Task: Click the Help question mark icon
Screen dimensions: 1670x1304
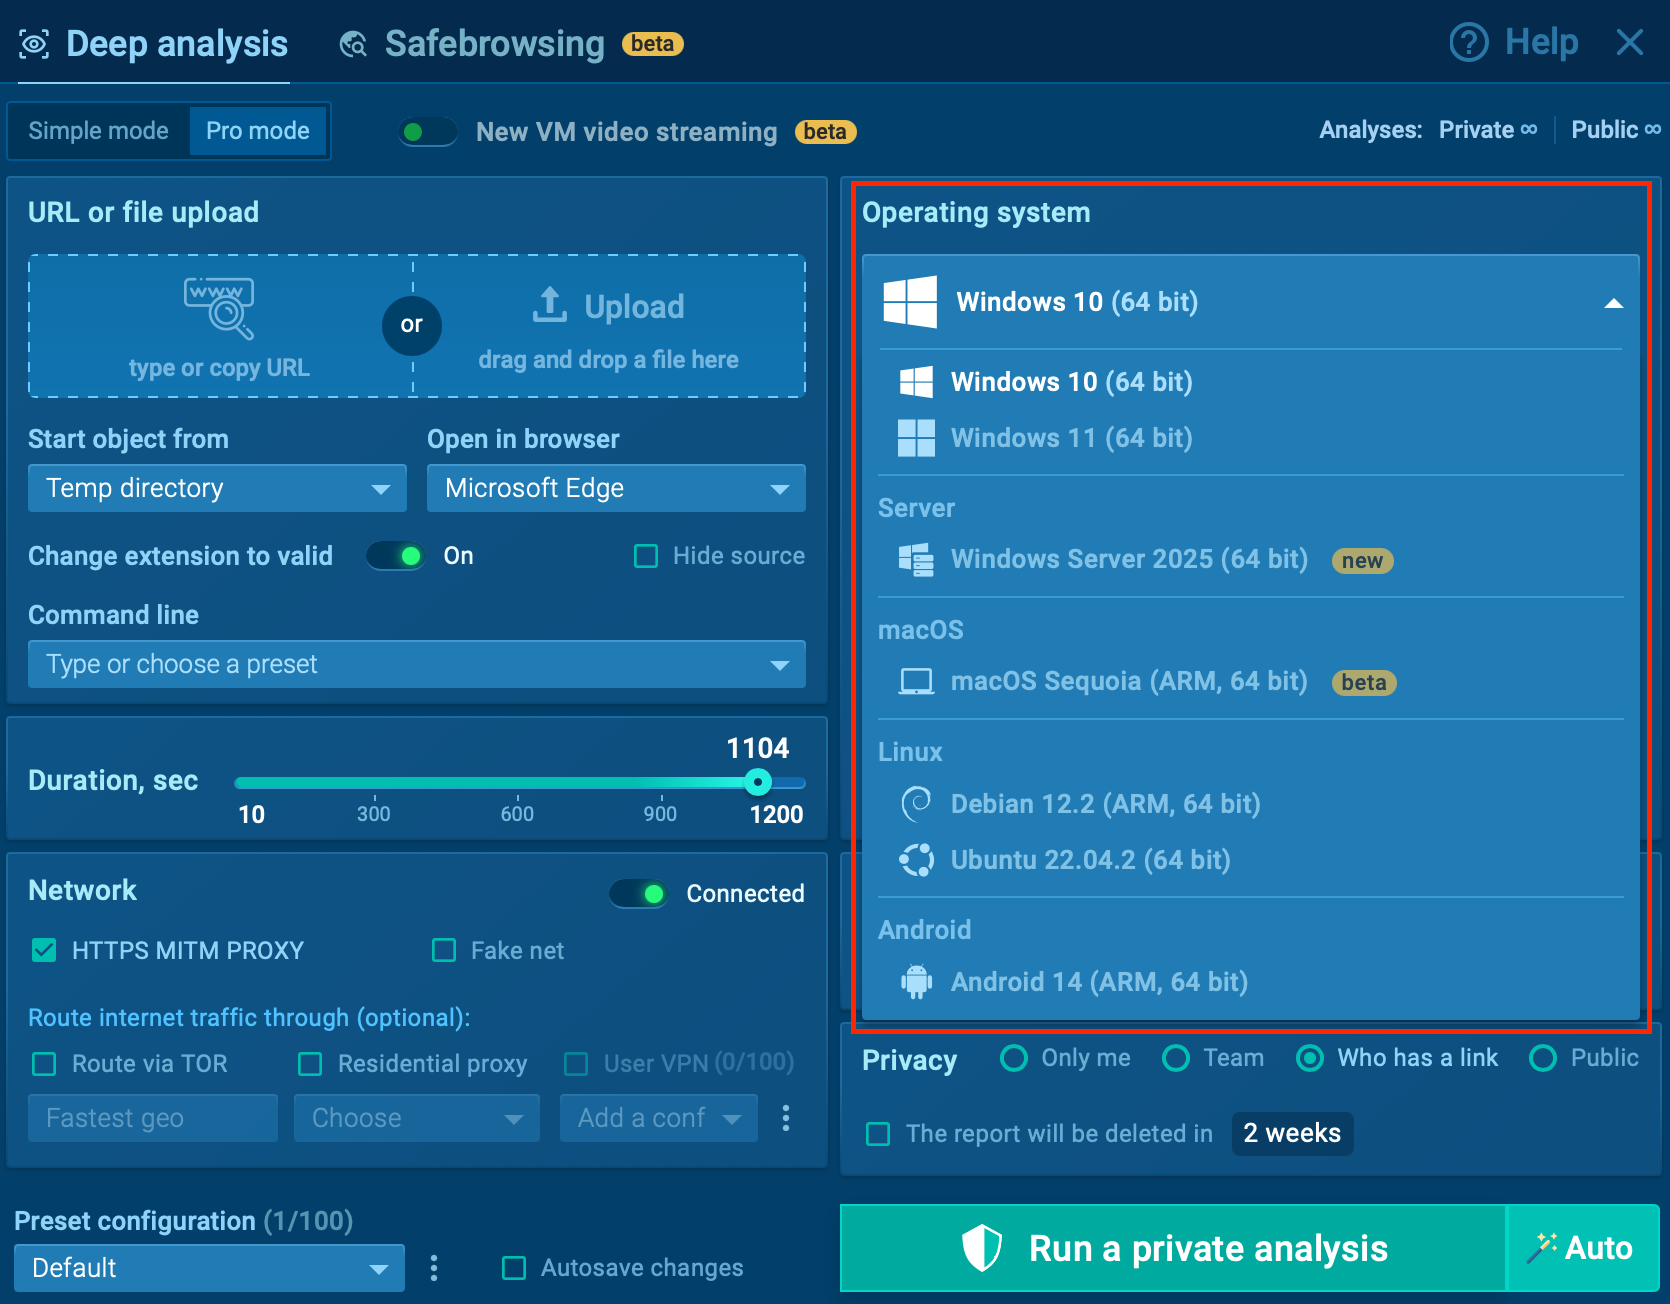Action: point(1468,43)
